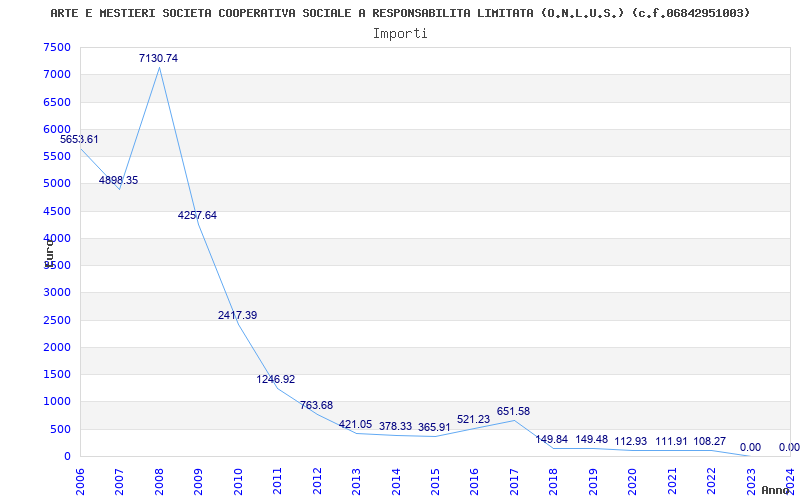The height and width of the screenshot is (500, 800).
Task: Select the 2012 x-axis tick label
Action: point(317,481)
